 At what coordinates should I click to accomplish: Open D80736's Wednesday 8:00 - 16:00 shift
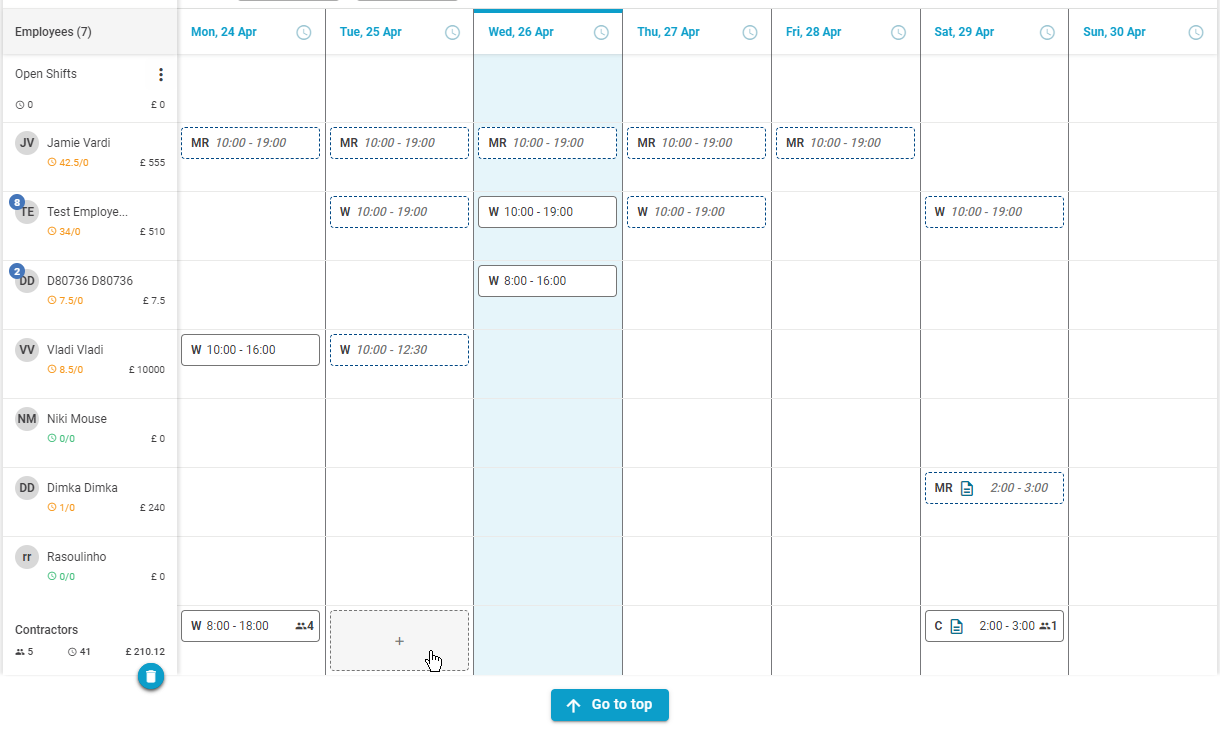tap(547, 281)
